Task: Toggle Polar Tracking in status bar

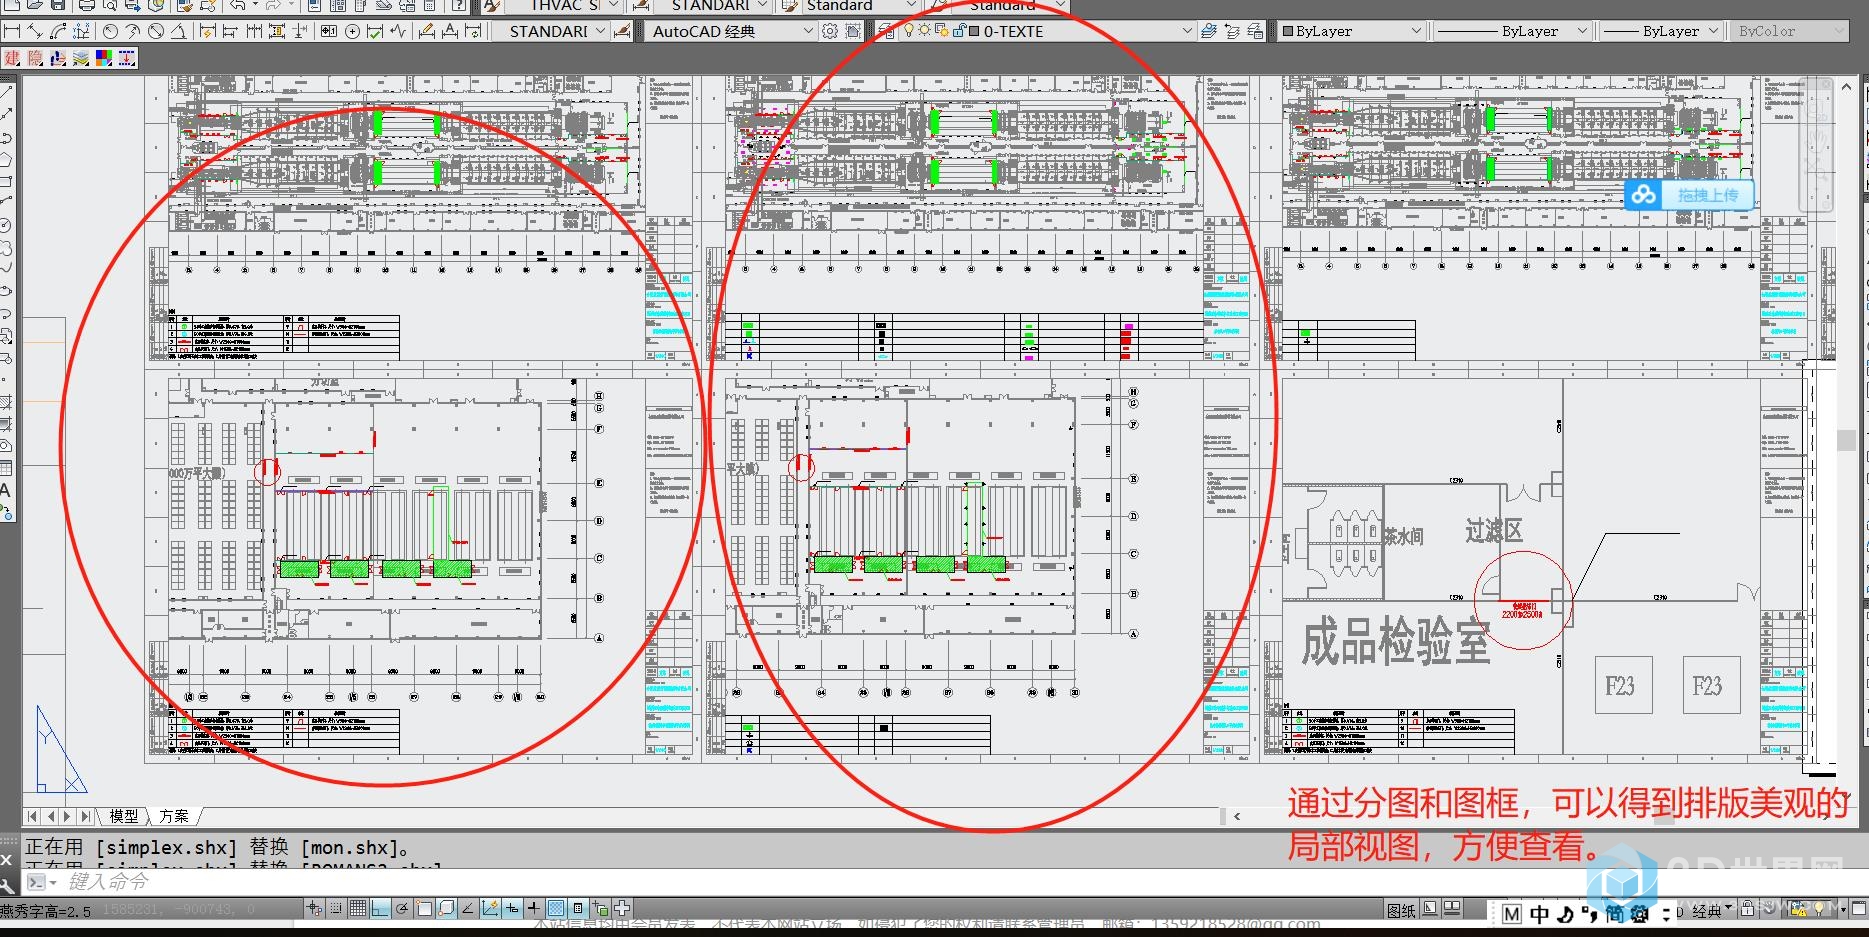Action: (402, 908)
